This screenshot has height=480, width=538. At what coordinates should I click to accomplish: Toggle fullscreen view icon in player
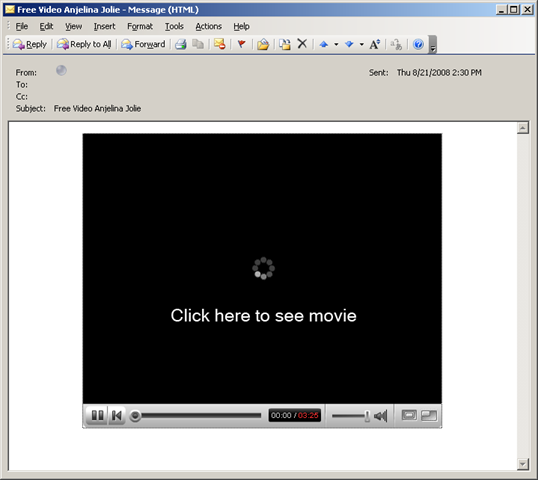409,415
